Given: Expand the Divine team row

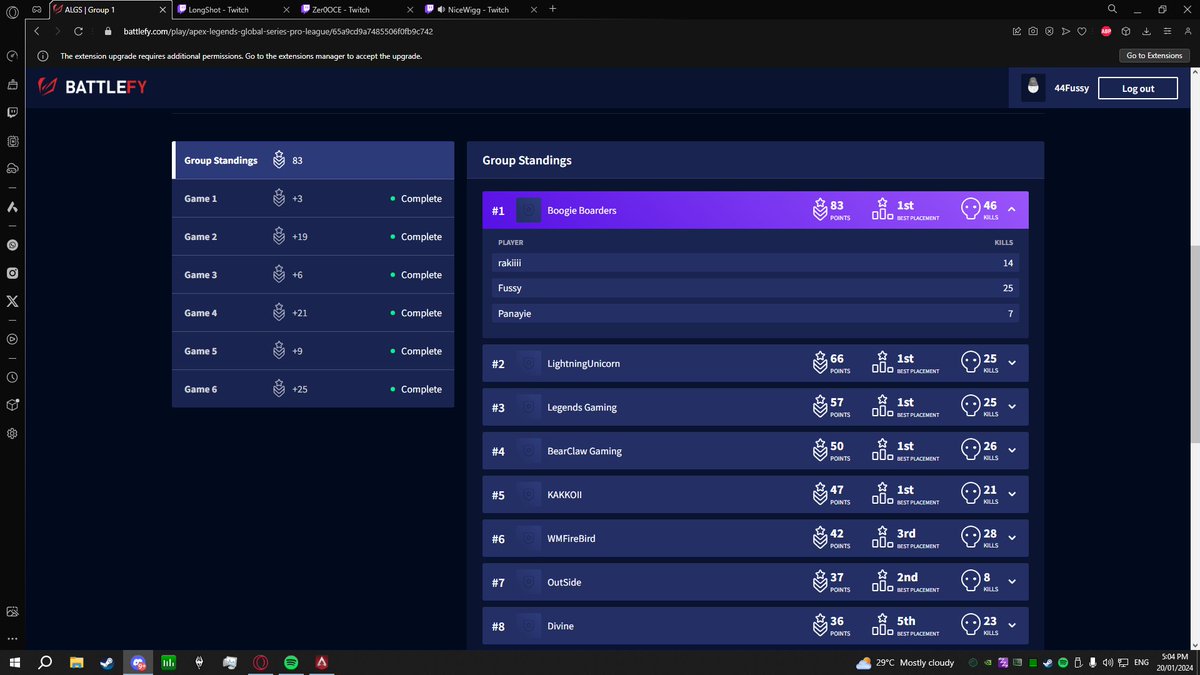Looking at the screenshot, I should click(1011, 626).
